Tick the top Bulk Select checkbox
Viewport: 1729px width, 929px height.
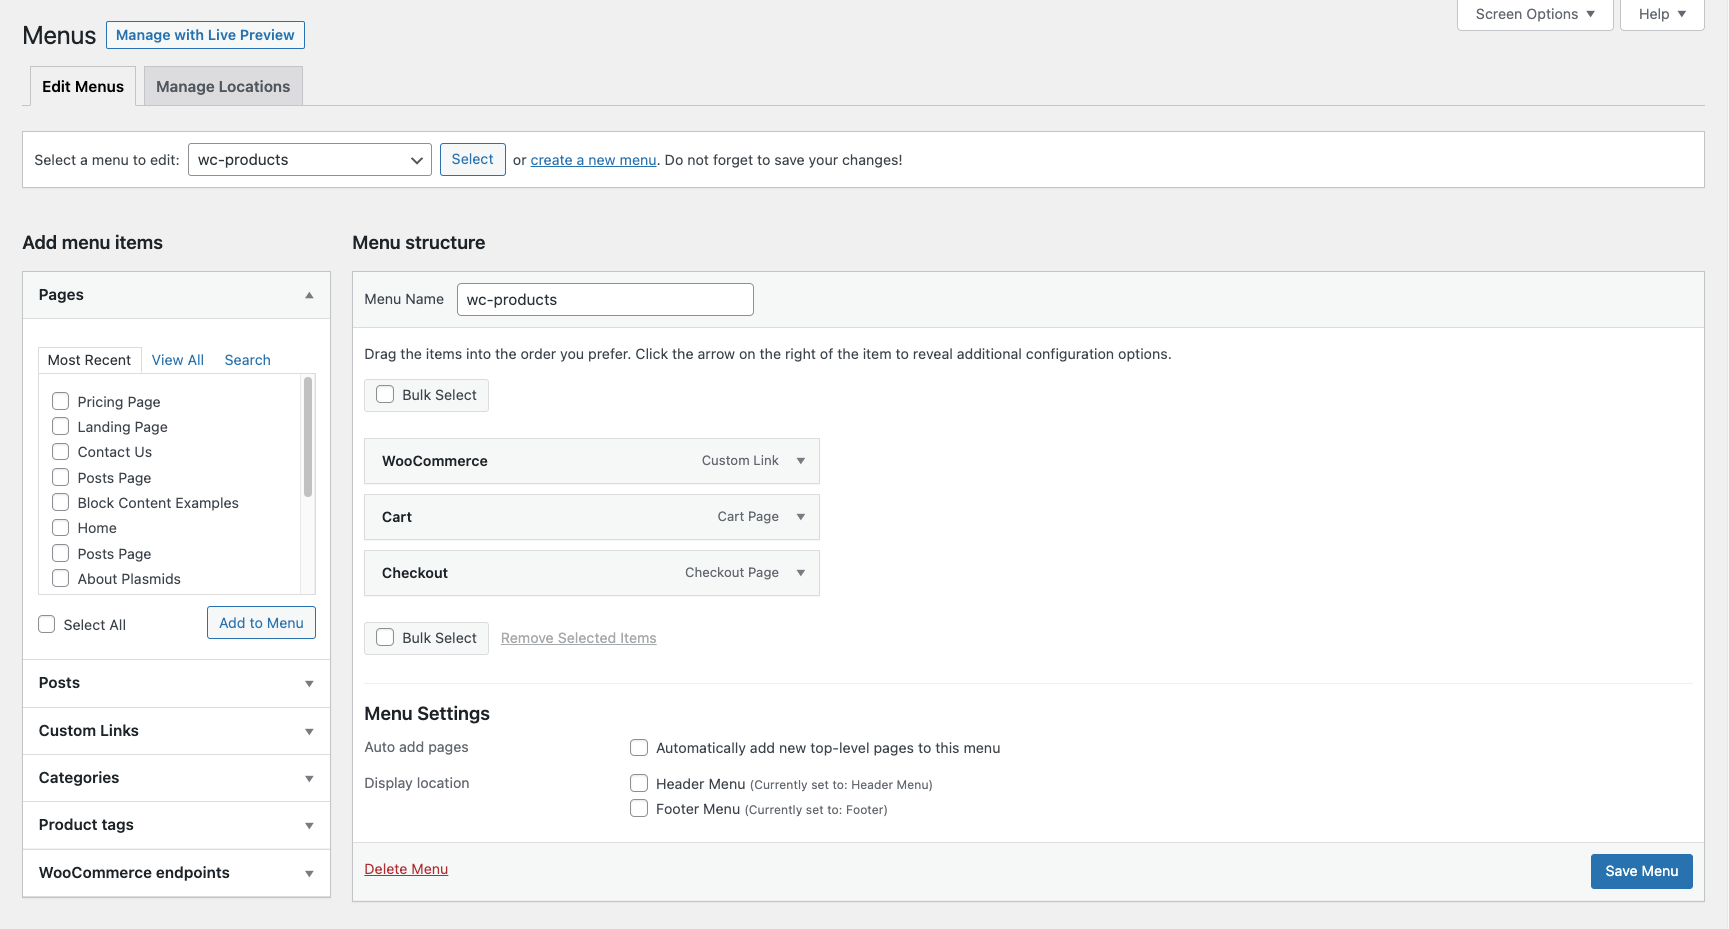[x=385, y=394]
